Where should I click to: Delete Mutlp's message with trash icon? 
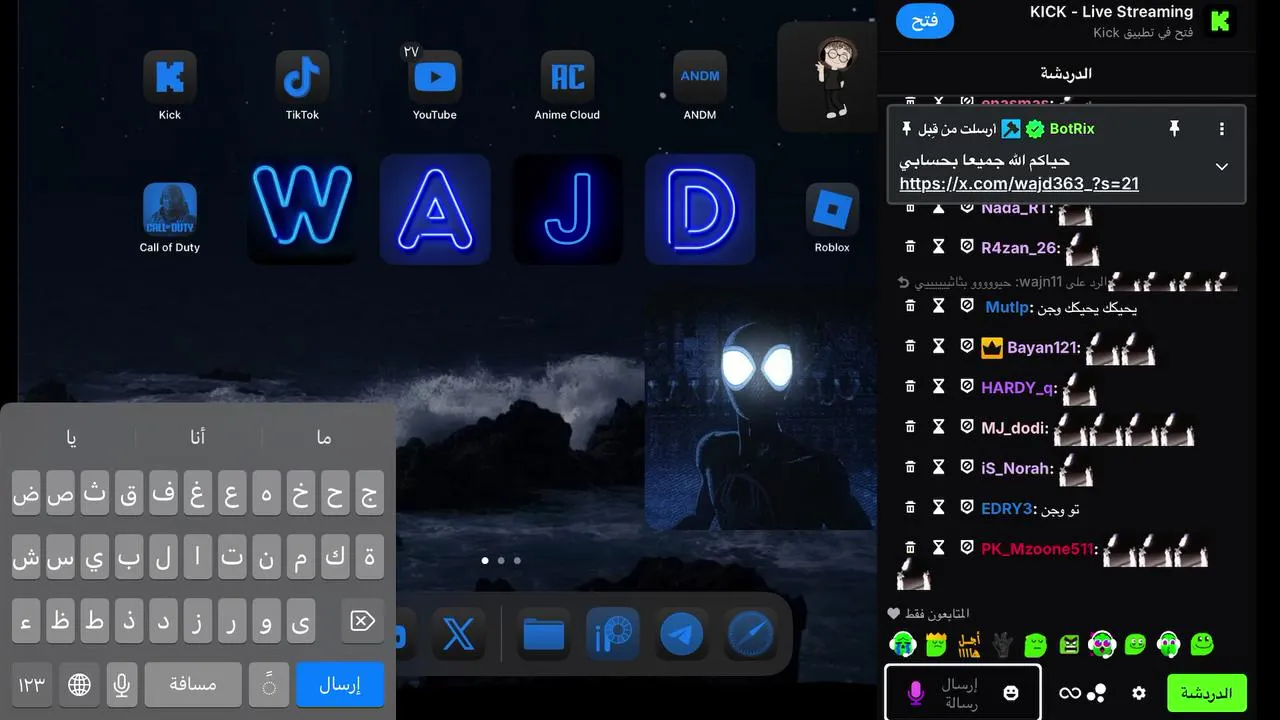(x=910, y=306)
